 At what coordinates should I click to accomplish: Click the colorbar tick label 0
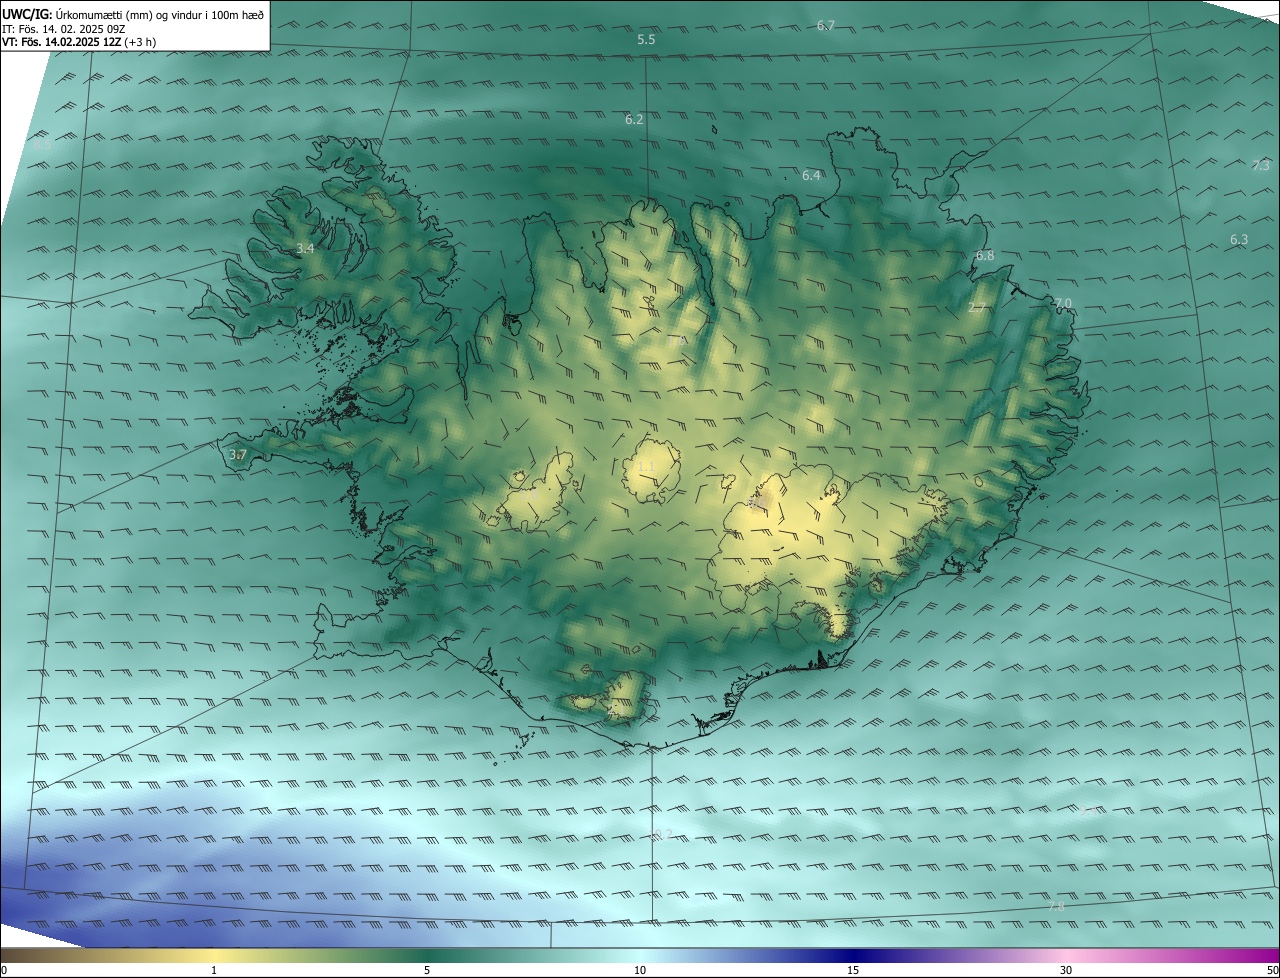(4, 970)
